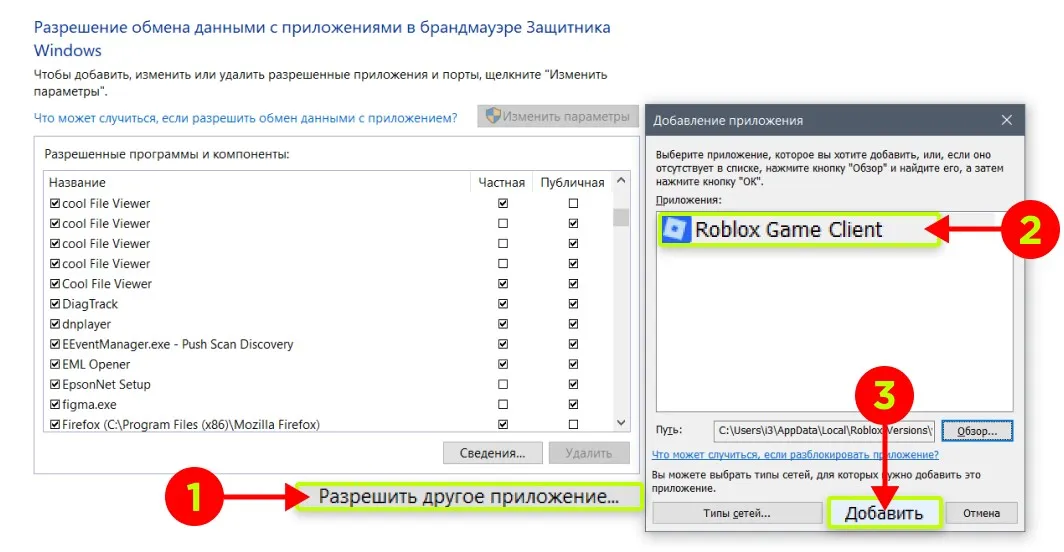This screenshot has height=552, width=1064.
Task: Click the Частная column header
Action: 501,182
